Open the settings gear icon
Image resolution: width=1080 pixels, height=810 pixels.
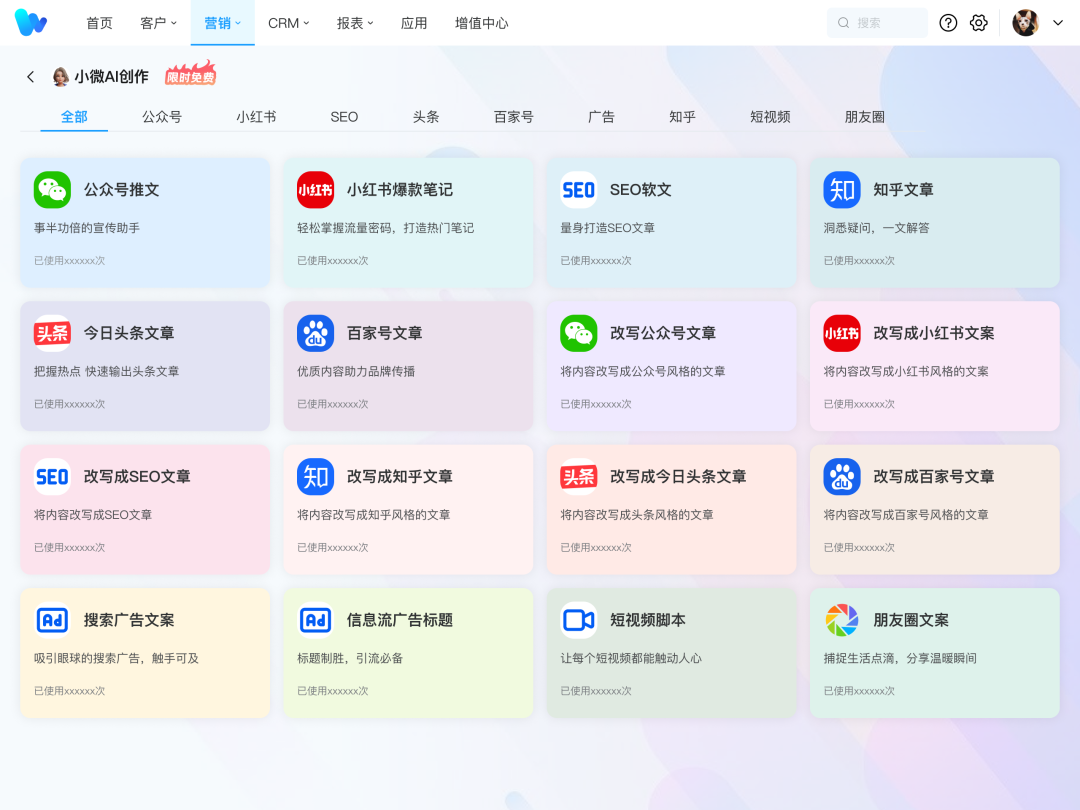pos(978,23)
